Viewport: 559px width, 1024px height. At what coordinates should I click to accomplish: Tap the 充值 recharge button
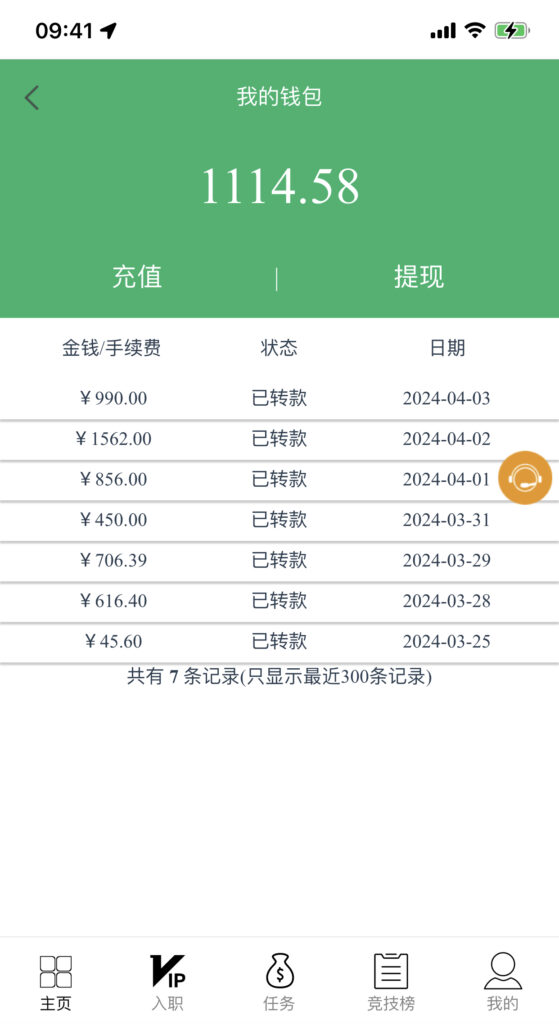tap(137, 277)
